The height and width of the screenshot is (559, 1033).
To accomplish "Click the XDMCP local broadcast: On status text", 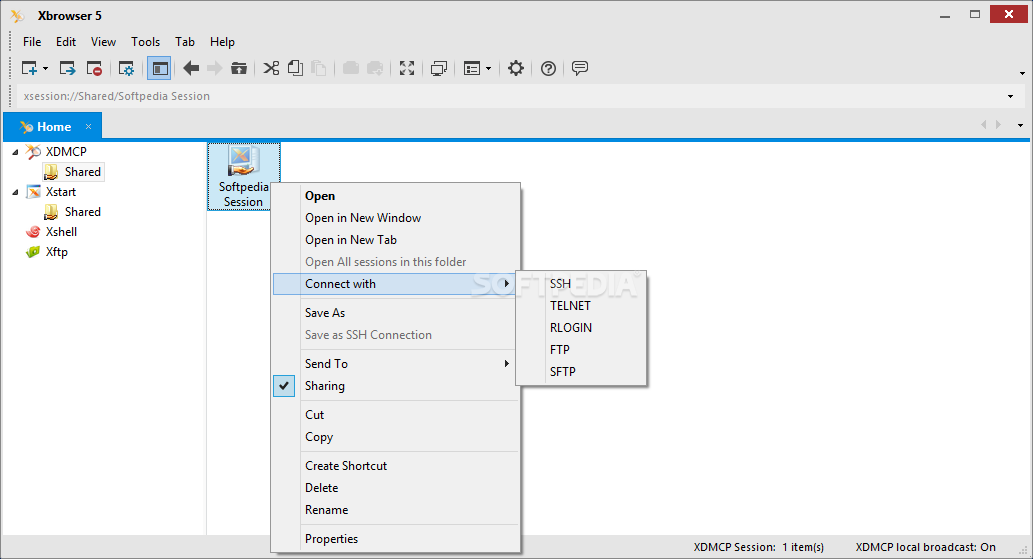I will [x=926, y=547].
